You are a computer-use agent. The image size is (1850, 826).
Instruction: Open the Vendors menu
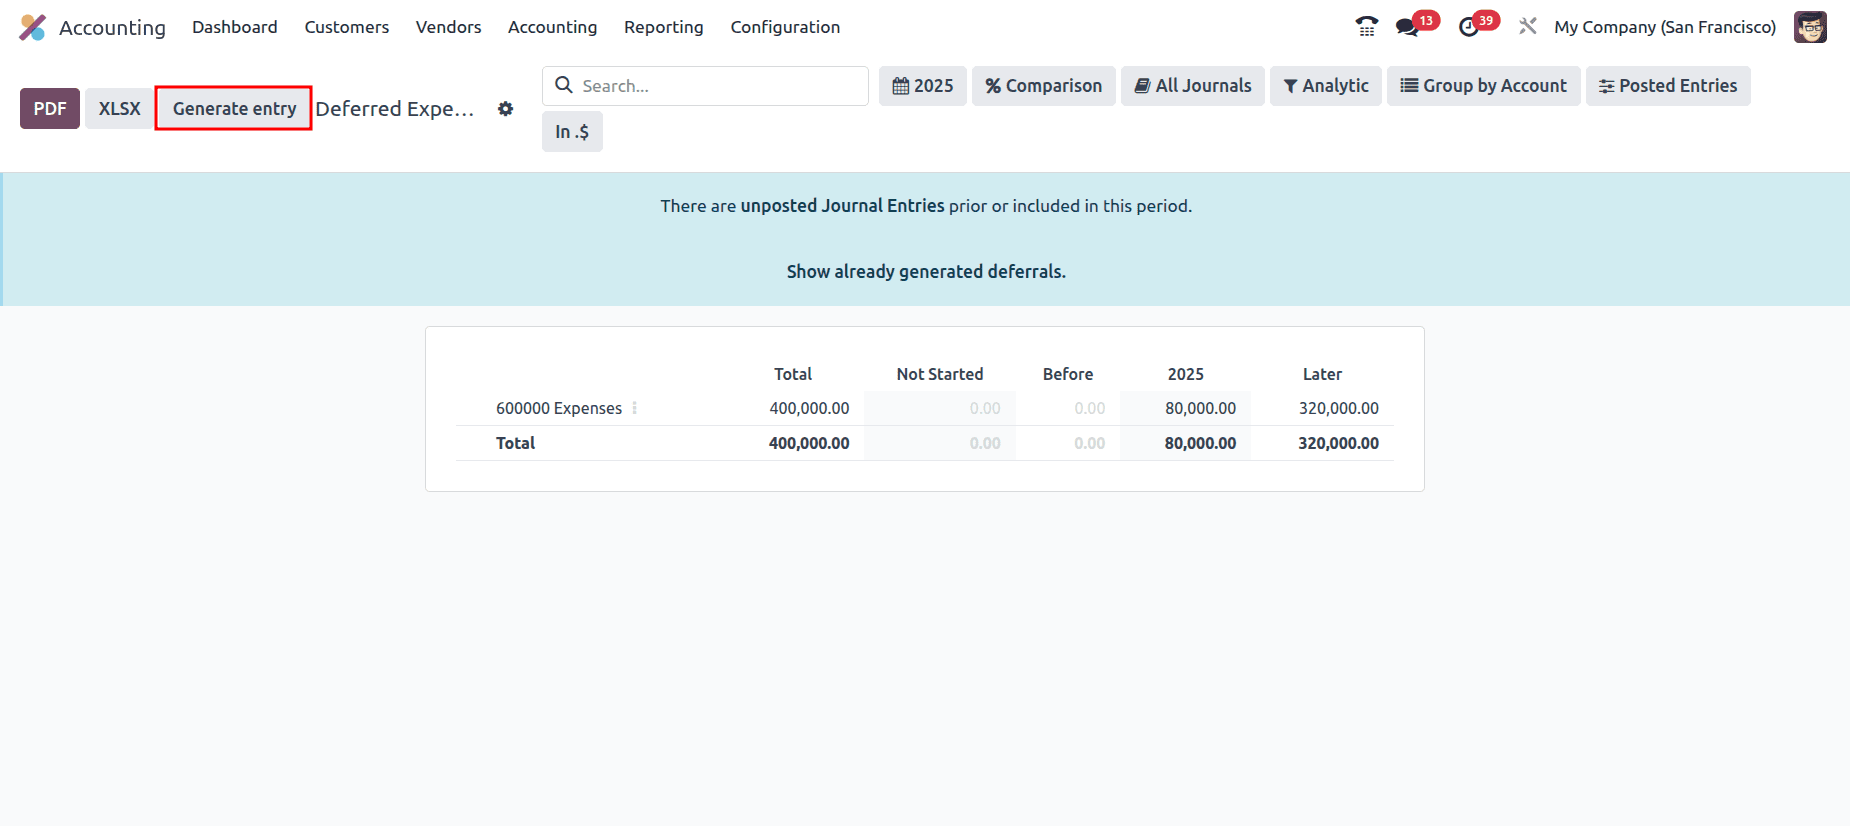point(448,27)
